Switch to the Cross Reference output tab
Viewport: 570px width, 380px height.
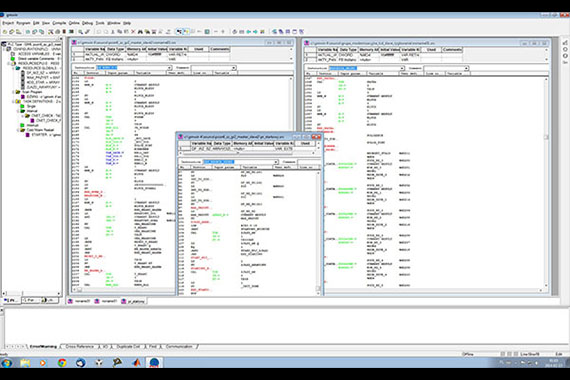pyautogui.click(x=80, y=347)
